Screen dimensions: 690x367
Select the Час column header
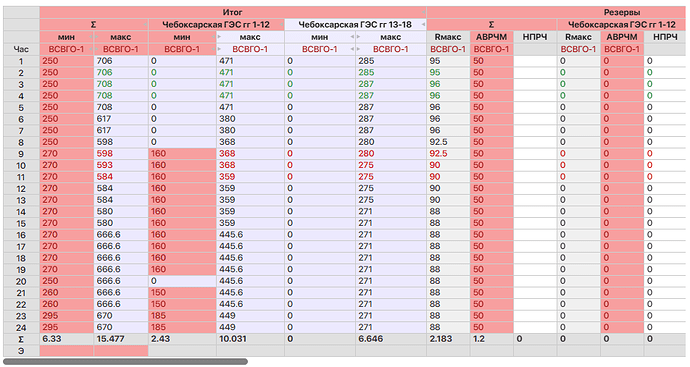click(x=21, y=49)
